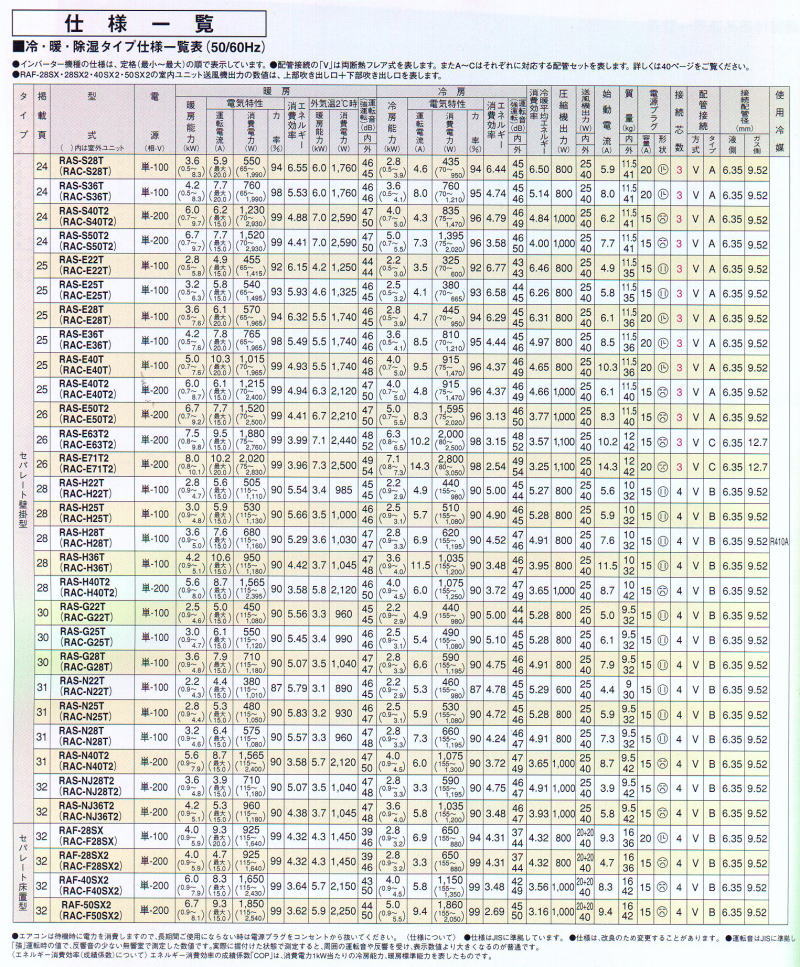Select the (RAC-E22T) outdoor unit name
The height and width of the screenshot is (967, 800).
[85, 271]
